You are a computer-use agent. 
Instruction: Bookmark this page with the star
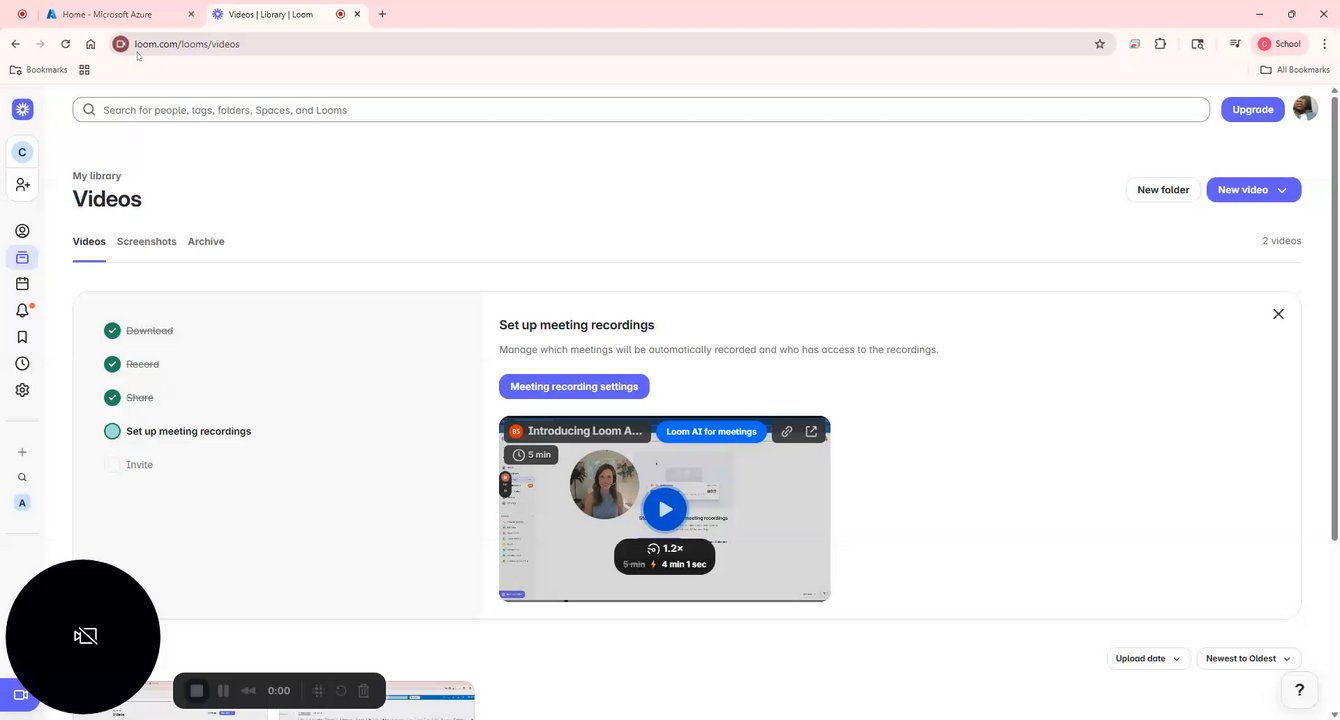click(1100, 44)
